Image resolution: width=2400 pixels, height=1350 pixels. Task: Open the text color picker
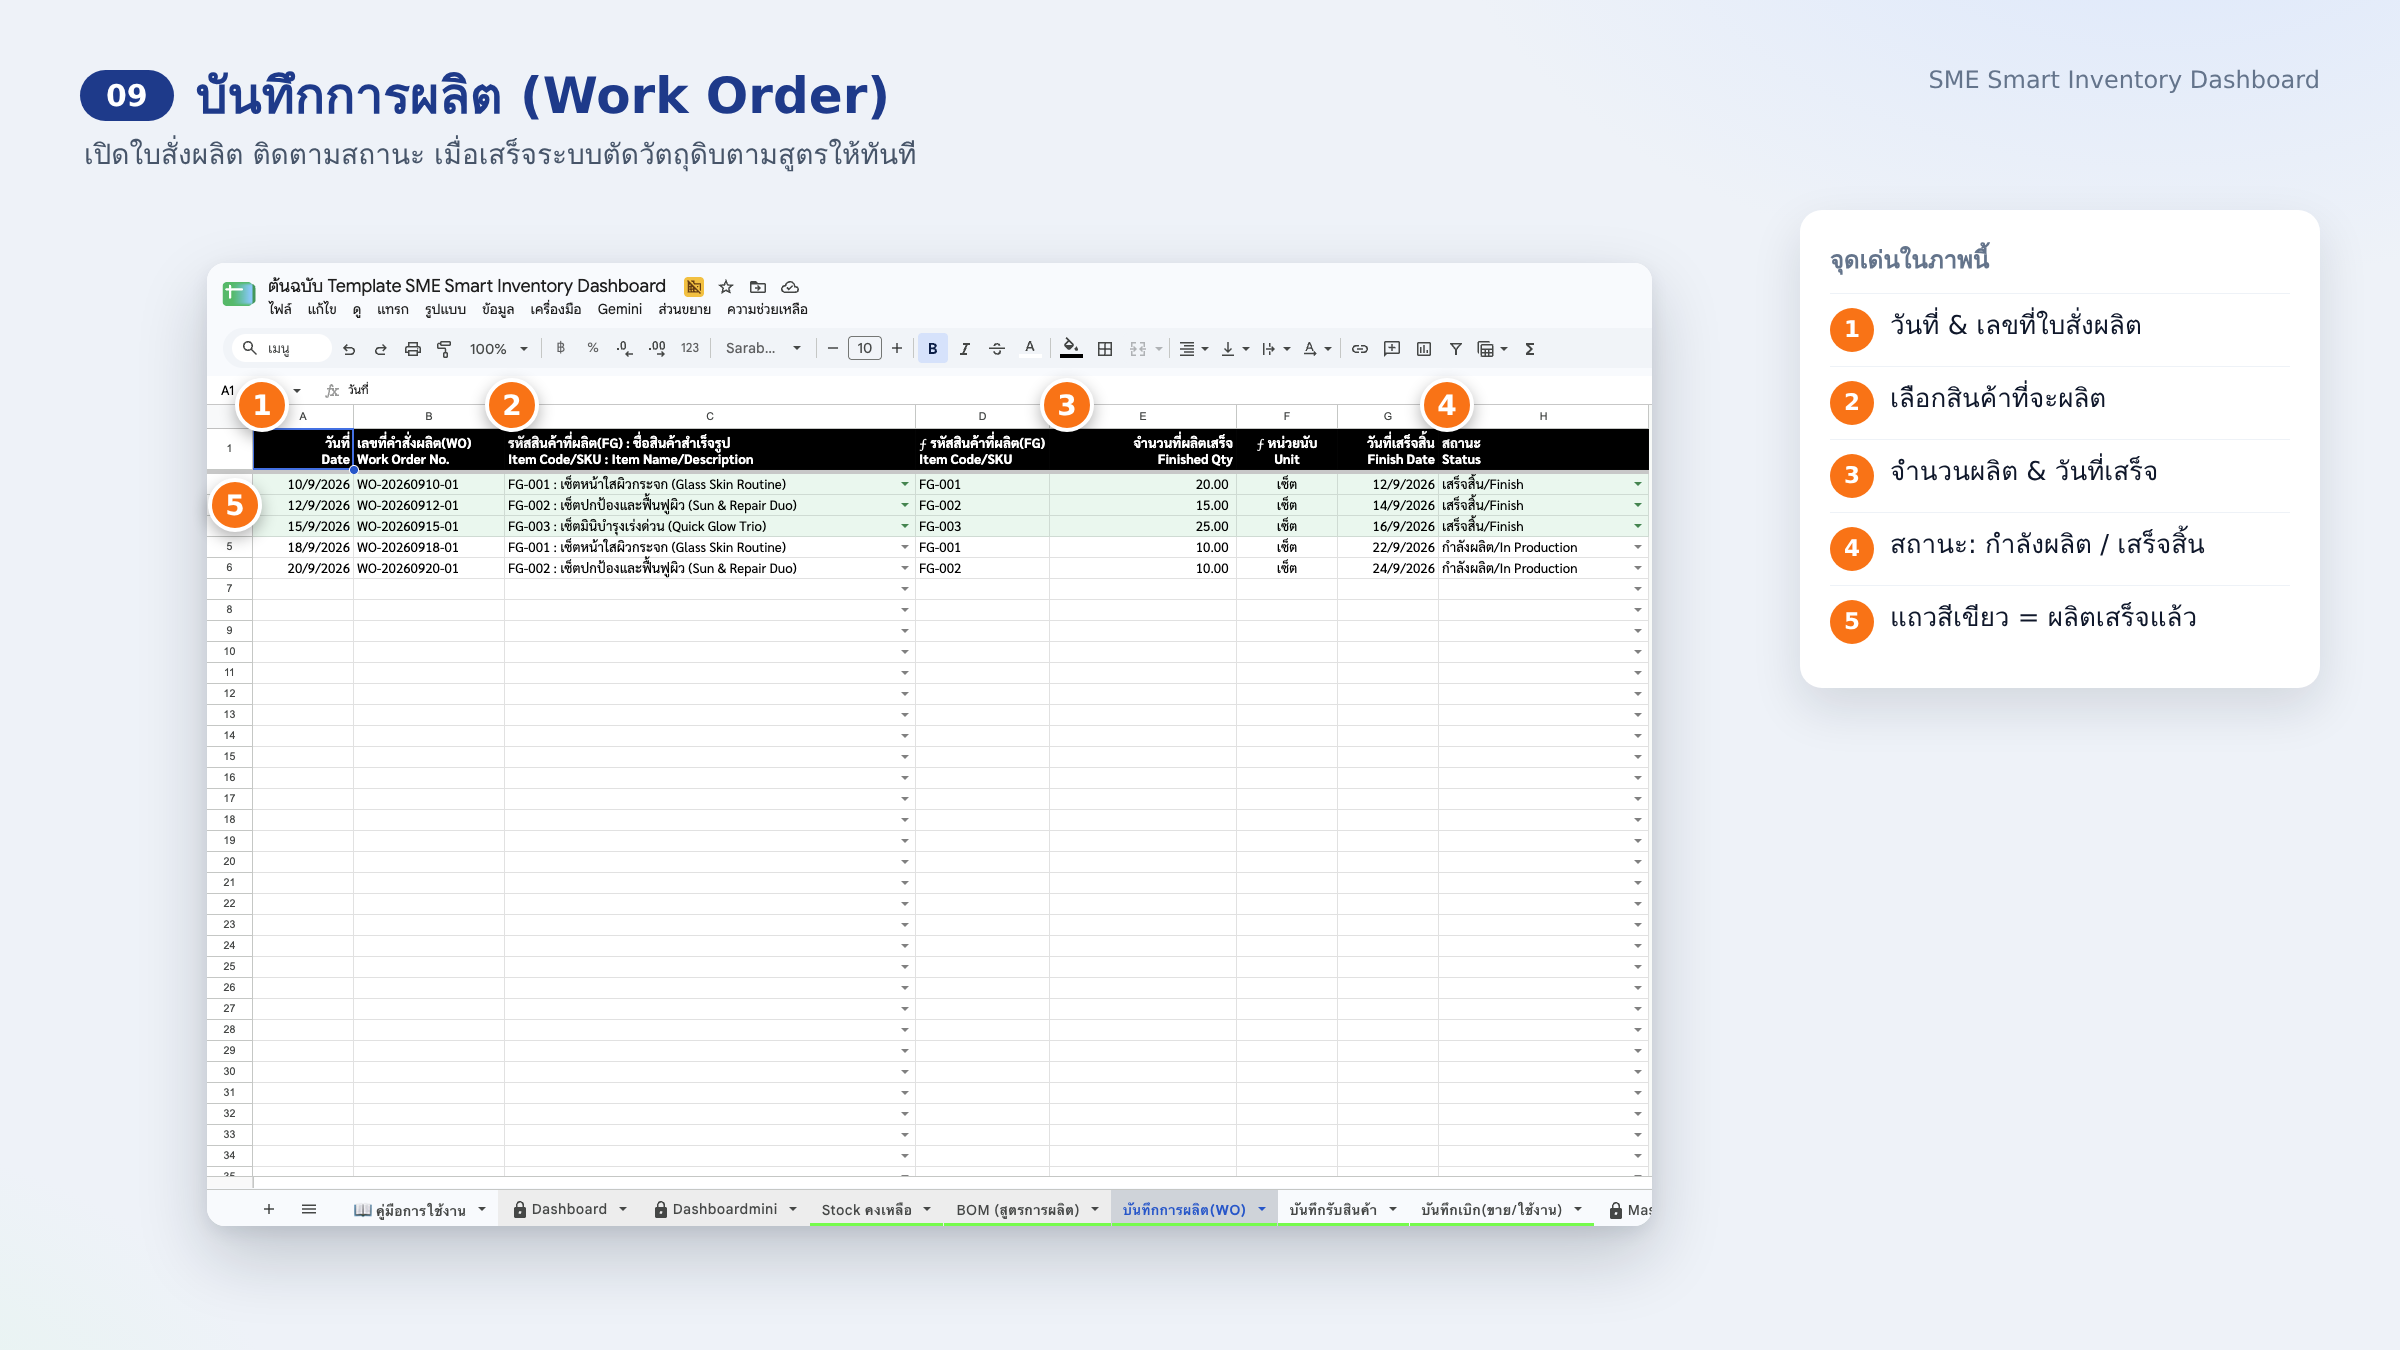pyautogui.click(x=1030, y=349)
